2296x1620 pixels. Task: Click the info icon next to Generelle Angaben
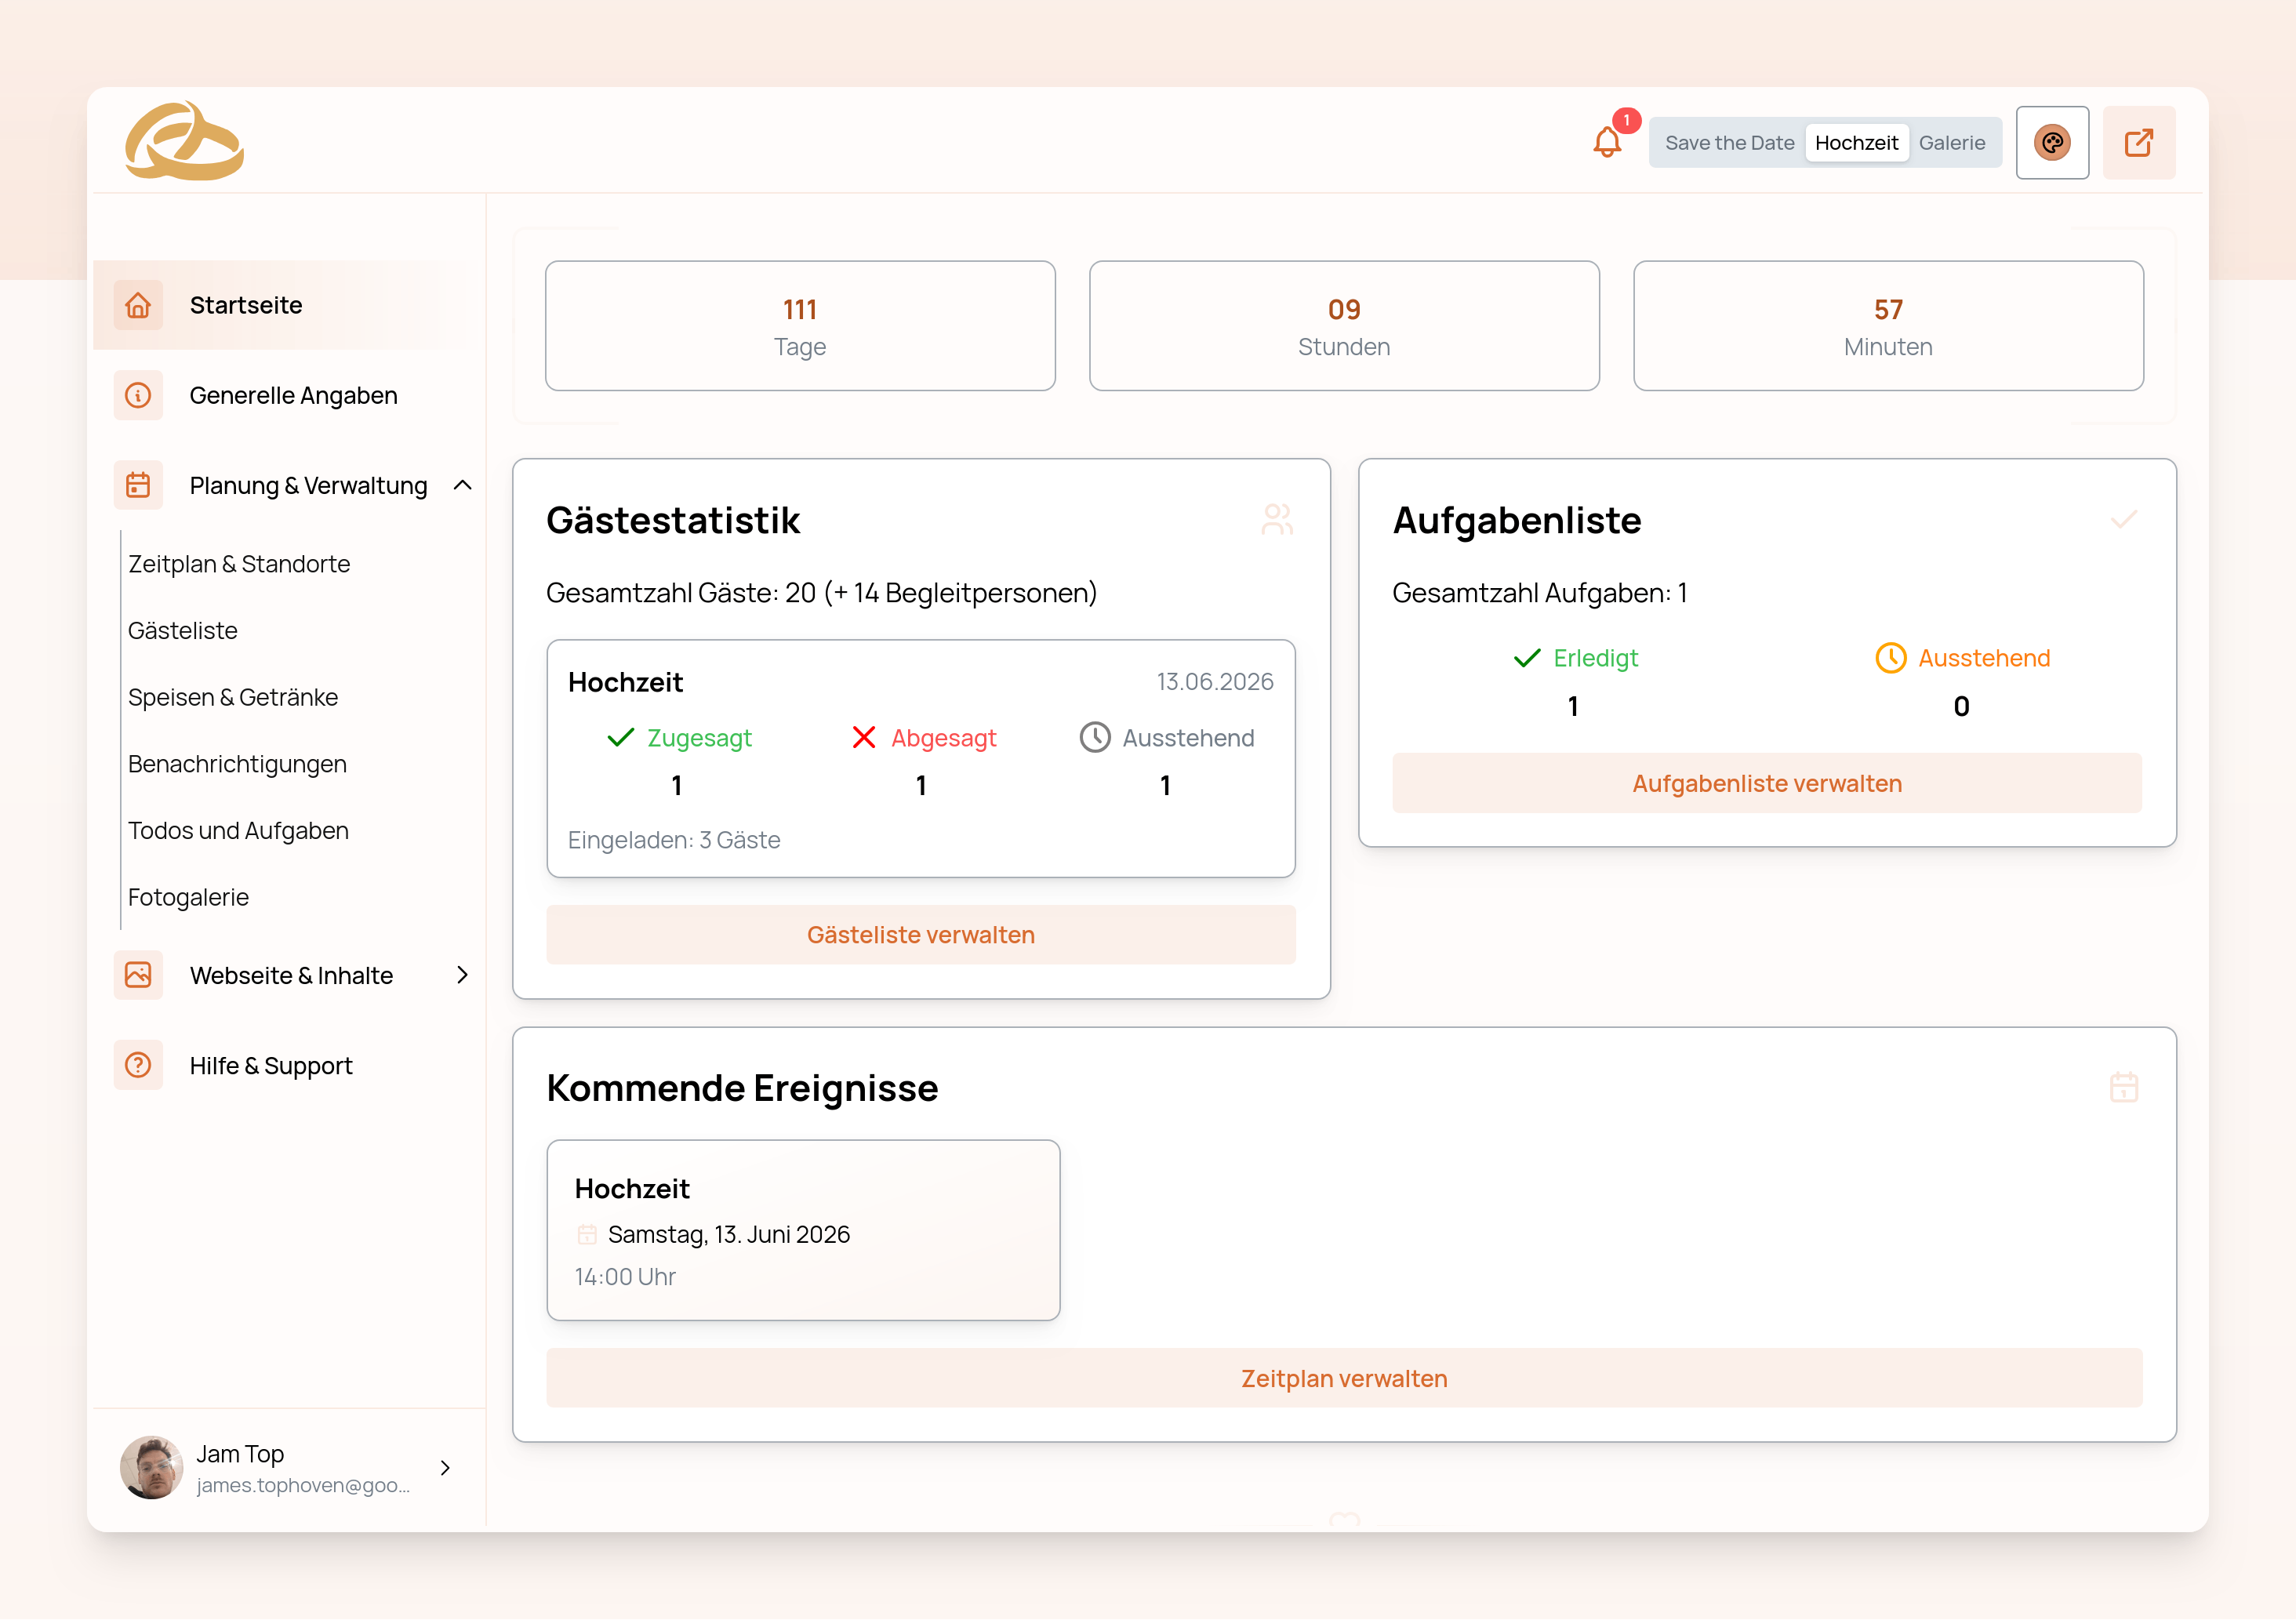138,395
